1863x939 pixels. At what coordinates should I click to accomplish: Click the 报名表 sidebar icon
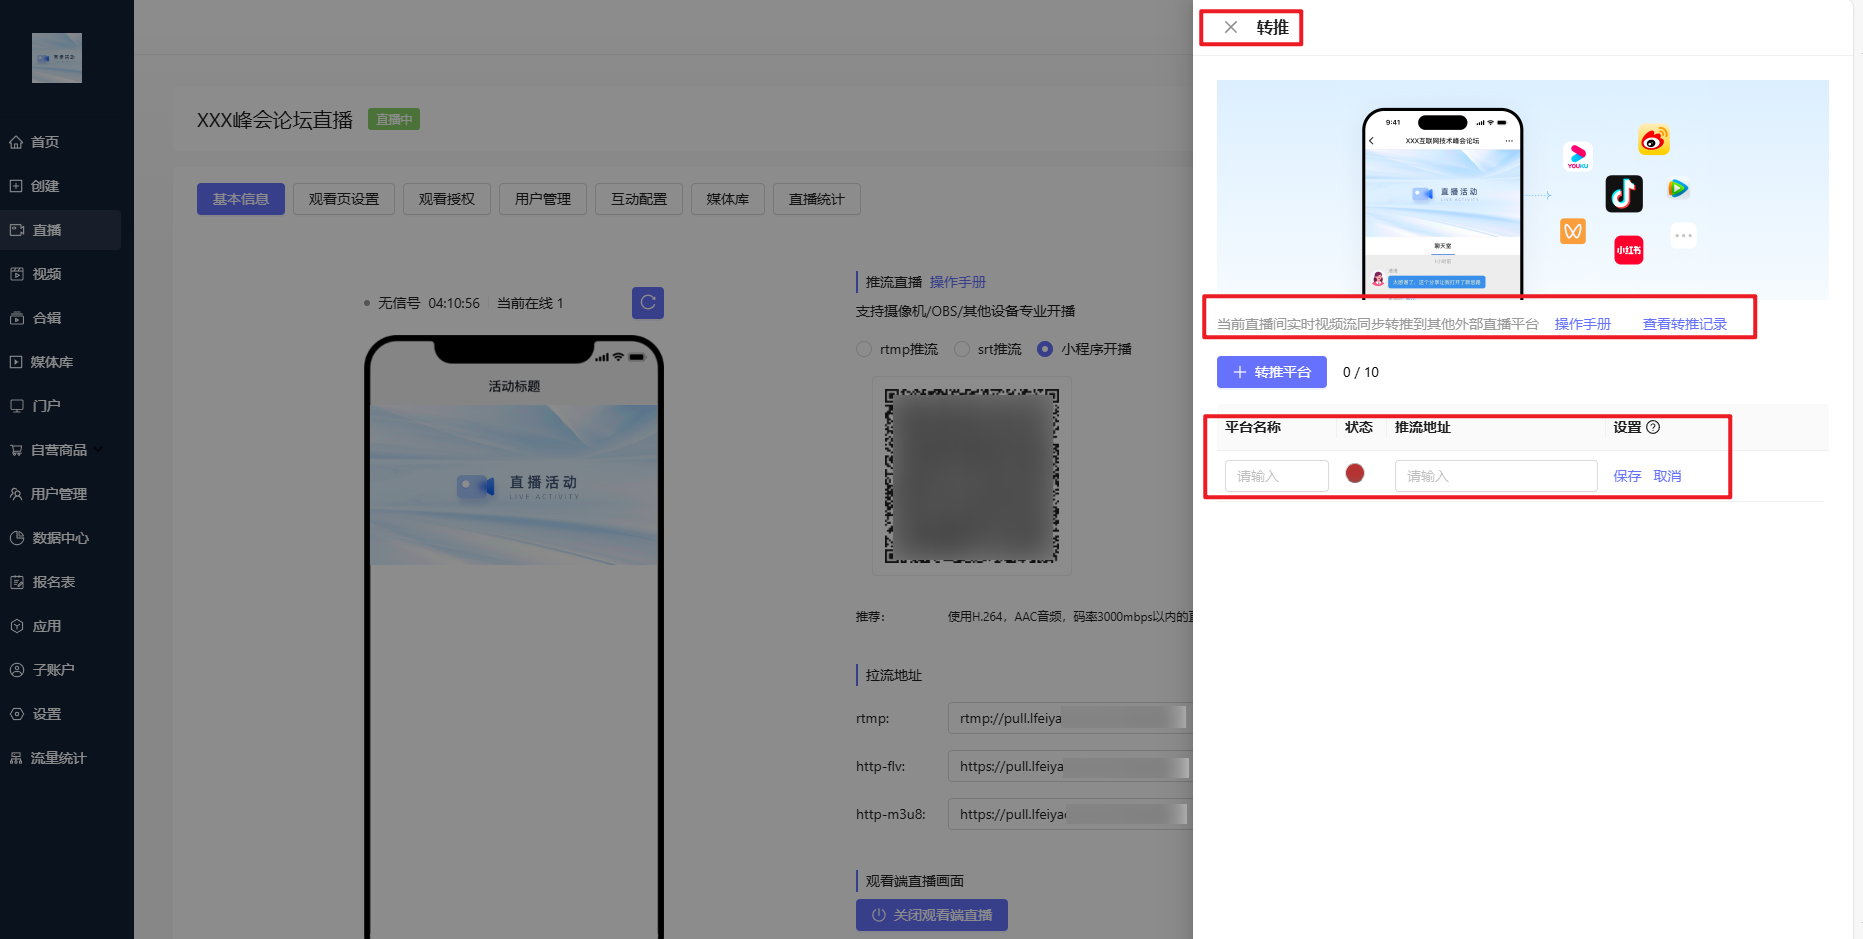tap(17, 582)
